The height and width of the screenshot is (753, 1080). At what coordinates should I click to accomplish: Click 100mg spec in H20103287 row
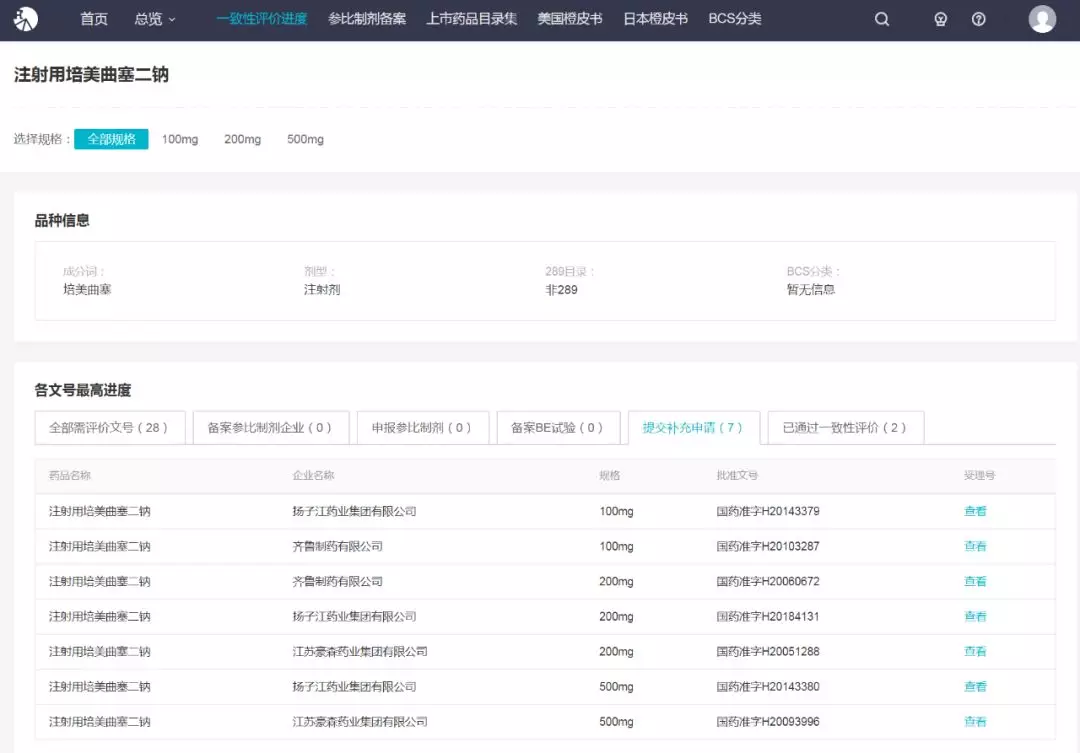[x=616, y=546]
